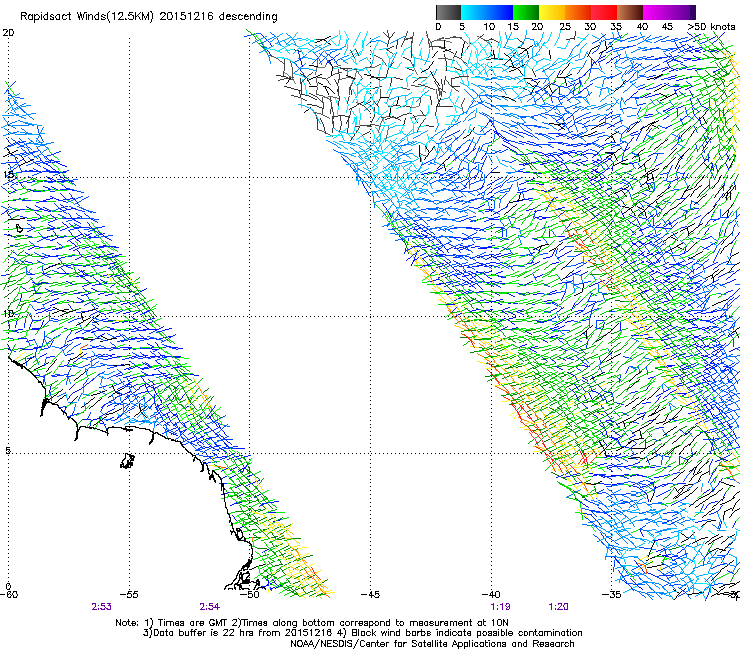Click the purple time stamp '1:19'
Image resolution: width=740 pixels, height=650 pixels.
click(x=500, y=607)
